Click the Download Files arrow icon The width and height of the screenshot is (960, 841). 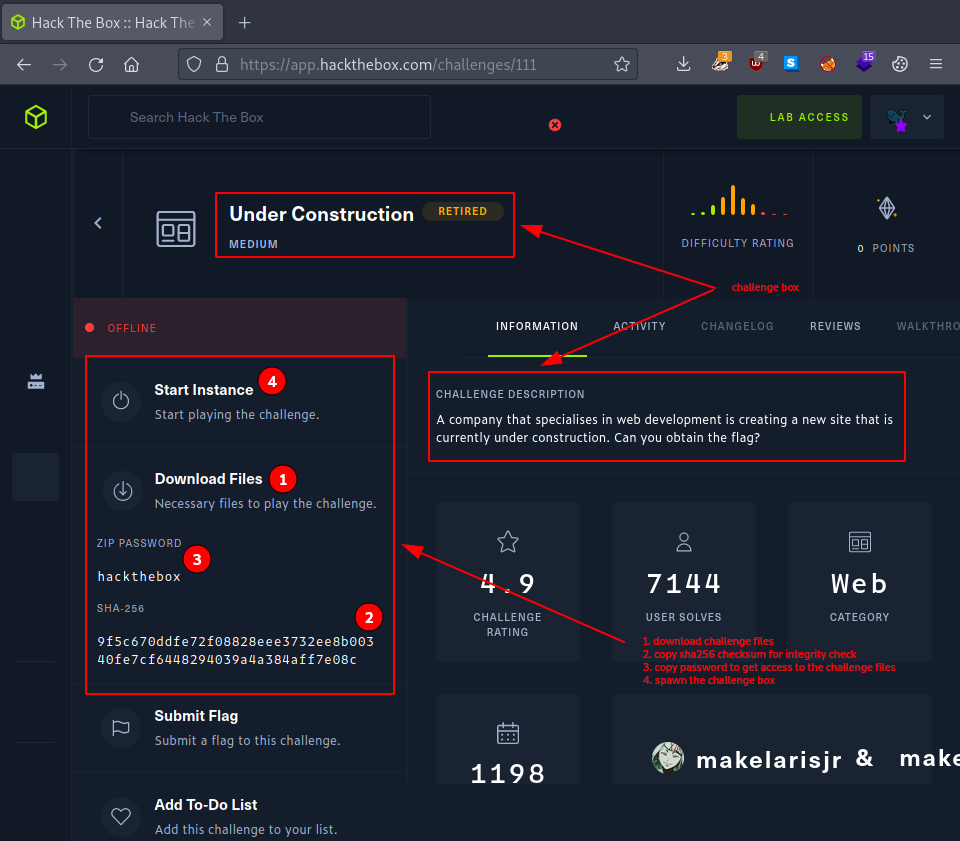[122, 490]
